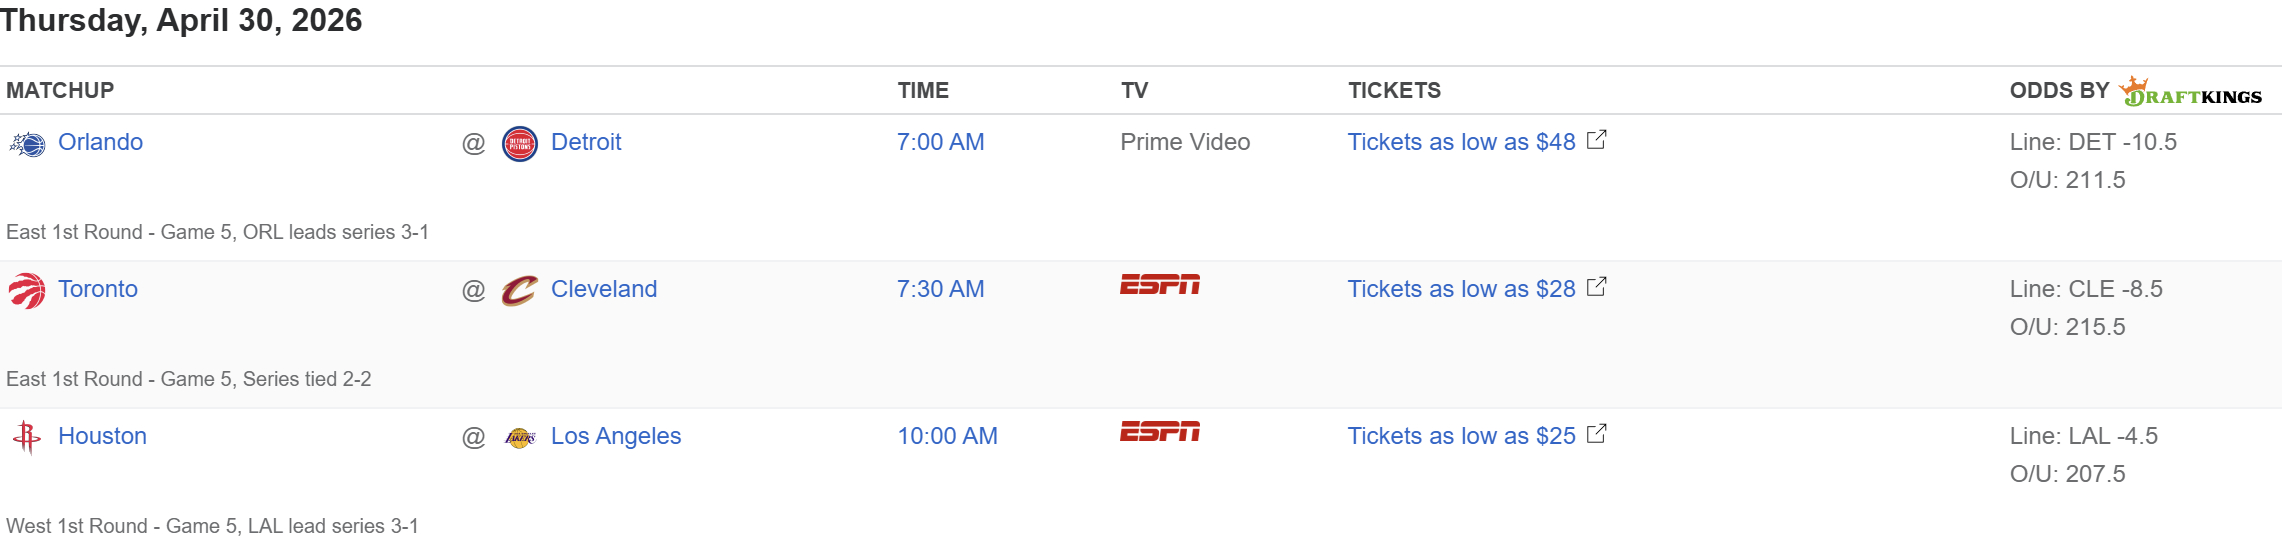Open the Houston team link
Image resolution: width=2282 pixels, height=543 pixels.
(x=102, y=436)
